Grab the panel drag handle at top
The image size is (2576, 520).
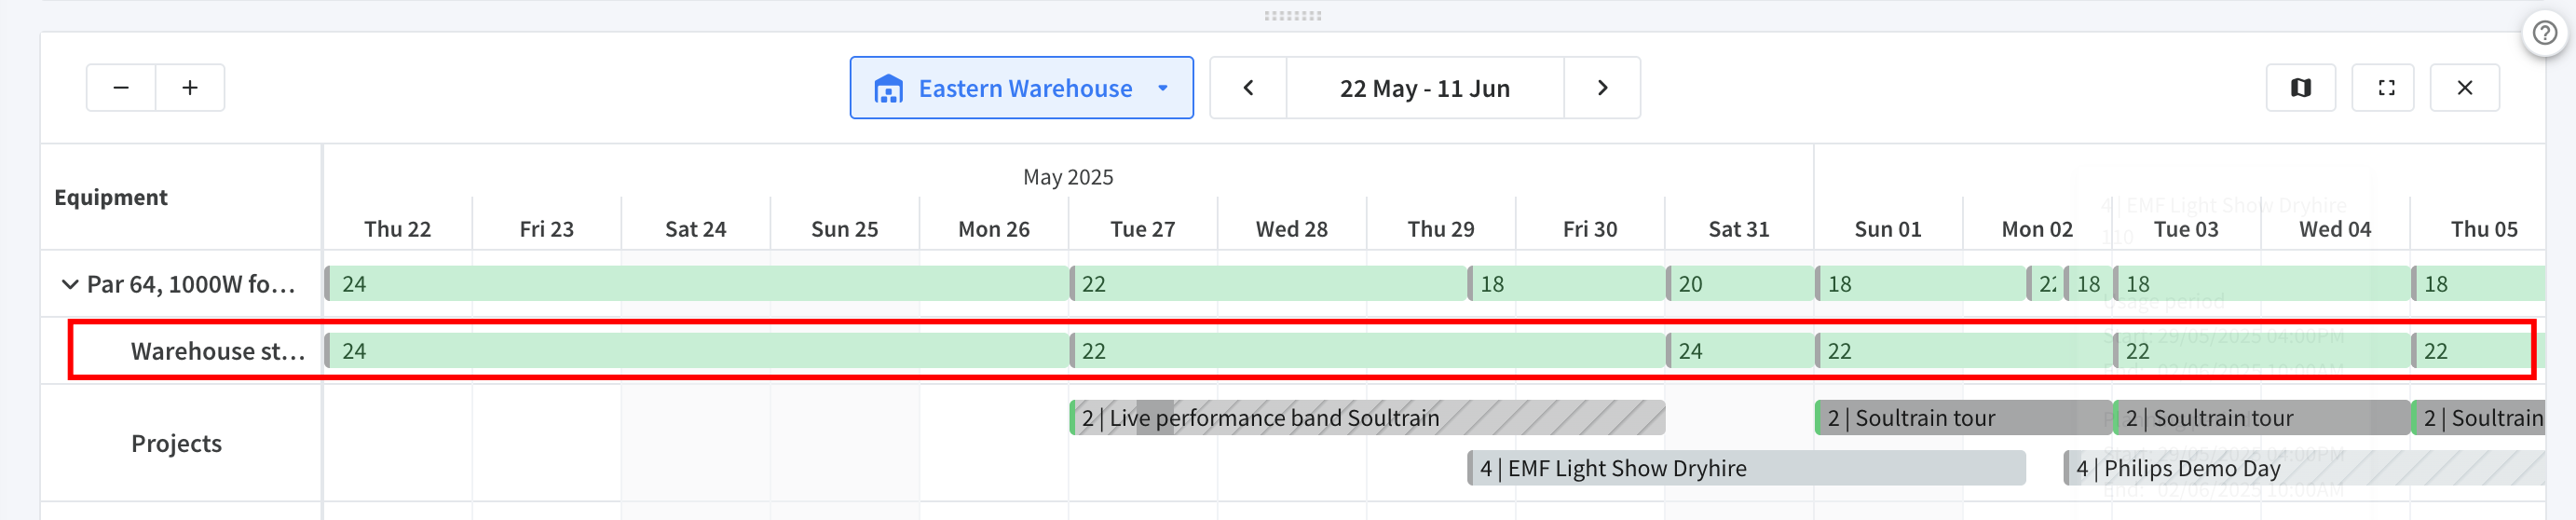(x=1292, y=16)
